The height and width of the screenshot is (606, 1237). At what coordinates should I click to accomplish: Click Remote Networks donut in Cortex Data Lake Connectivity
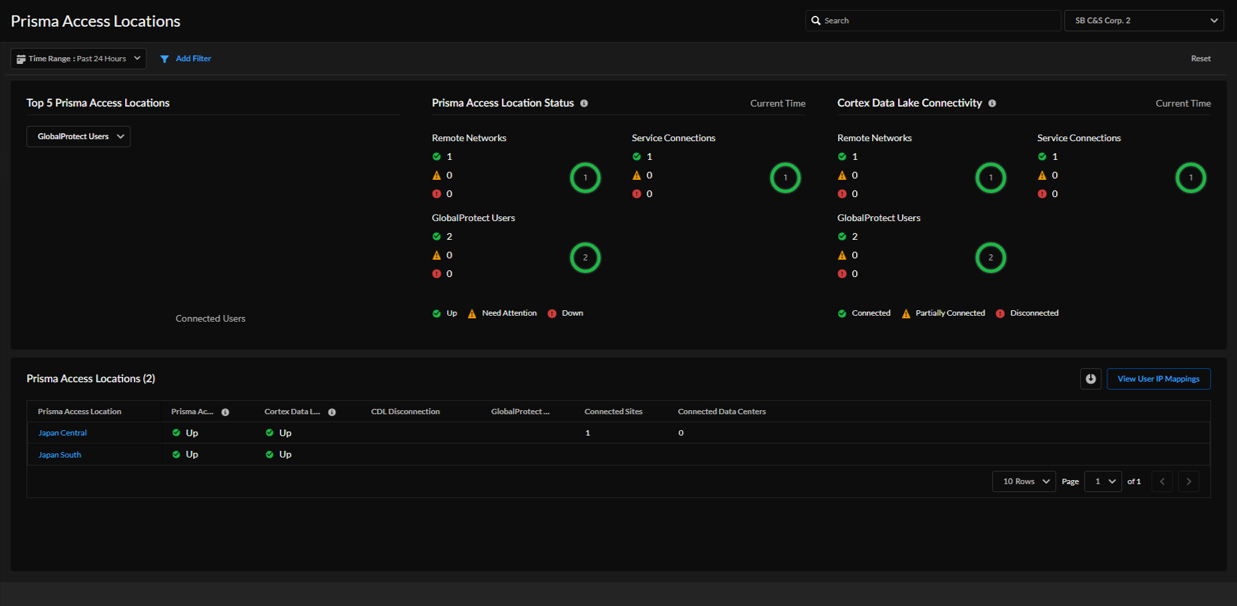(x=990, y=178)
